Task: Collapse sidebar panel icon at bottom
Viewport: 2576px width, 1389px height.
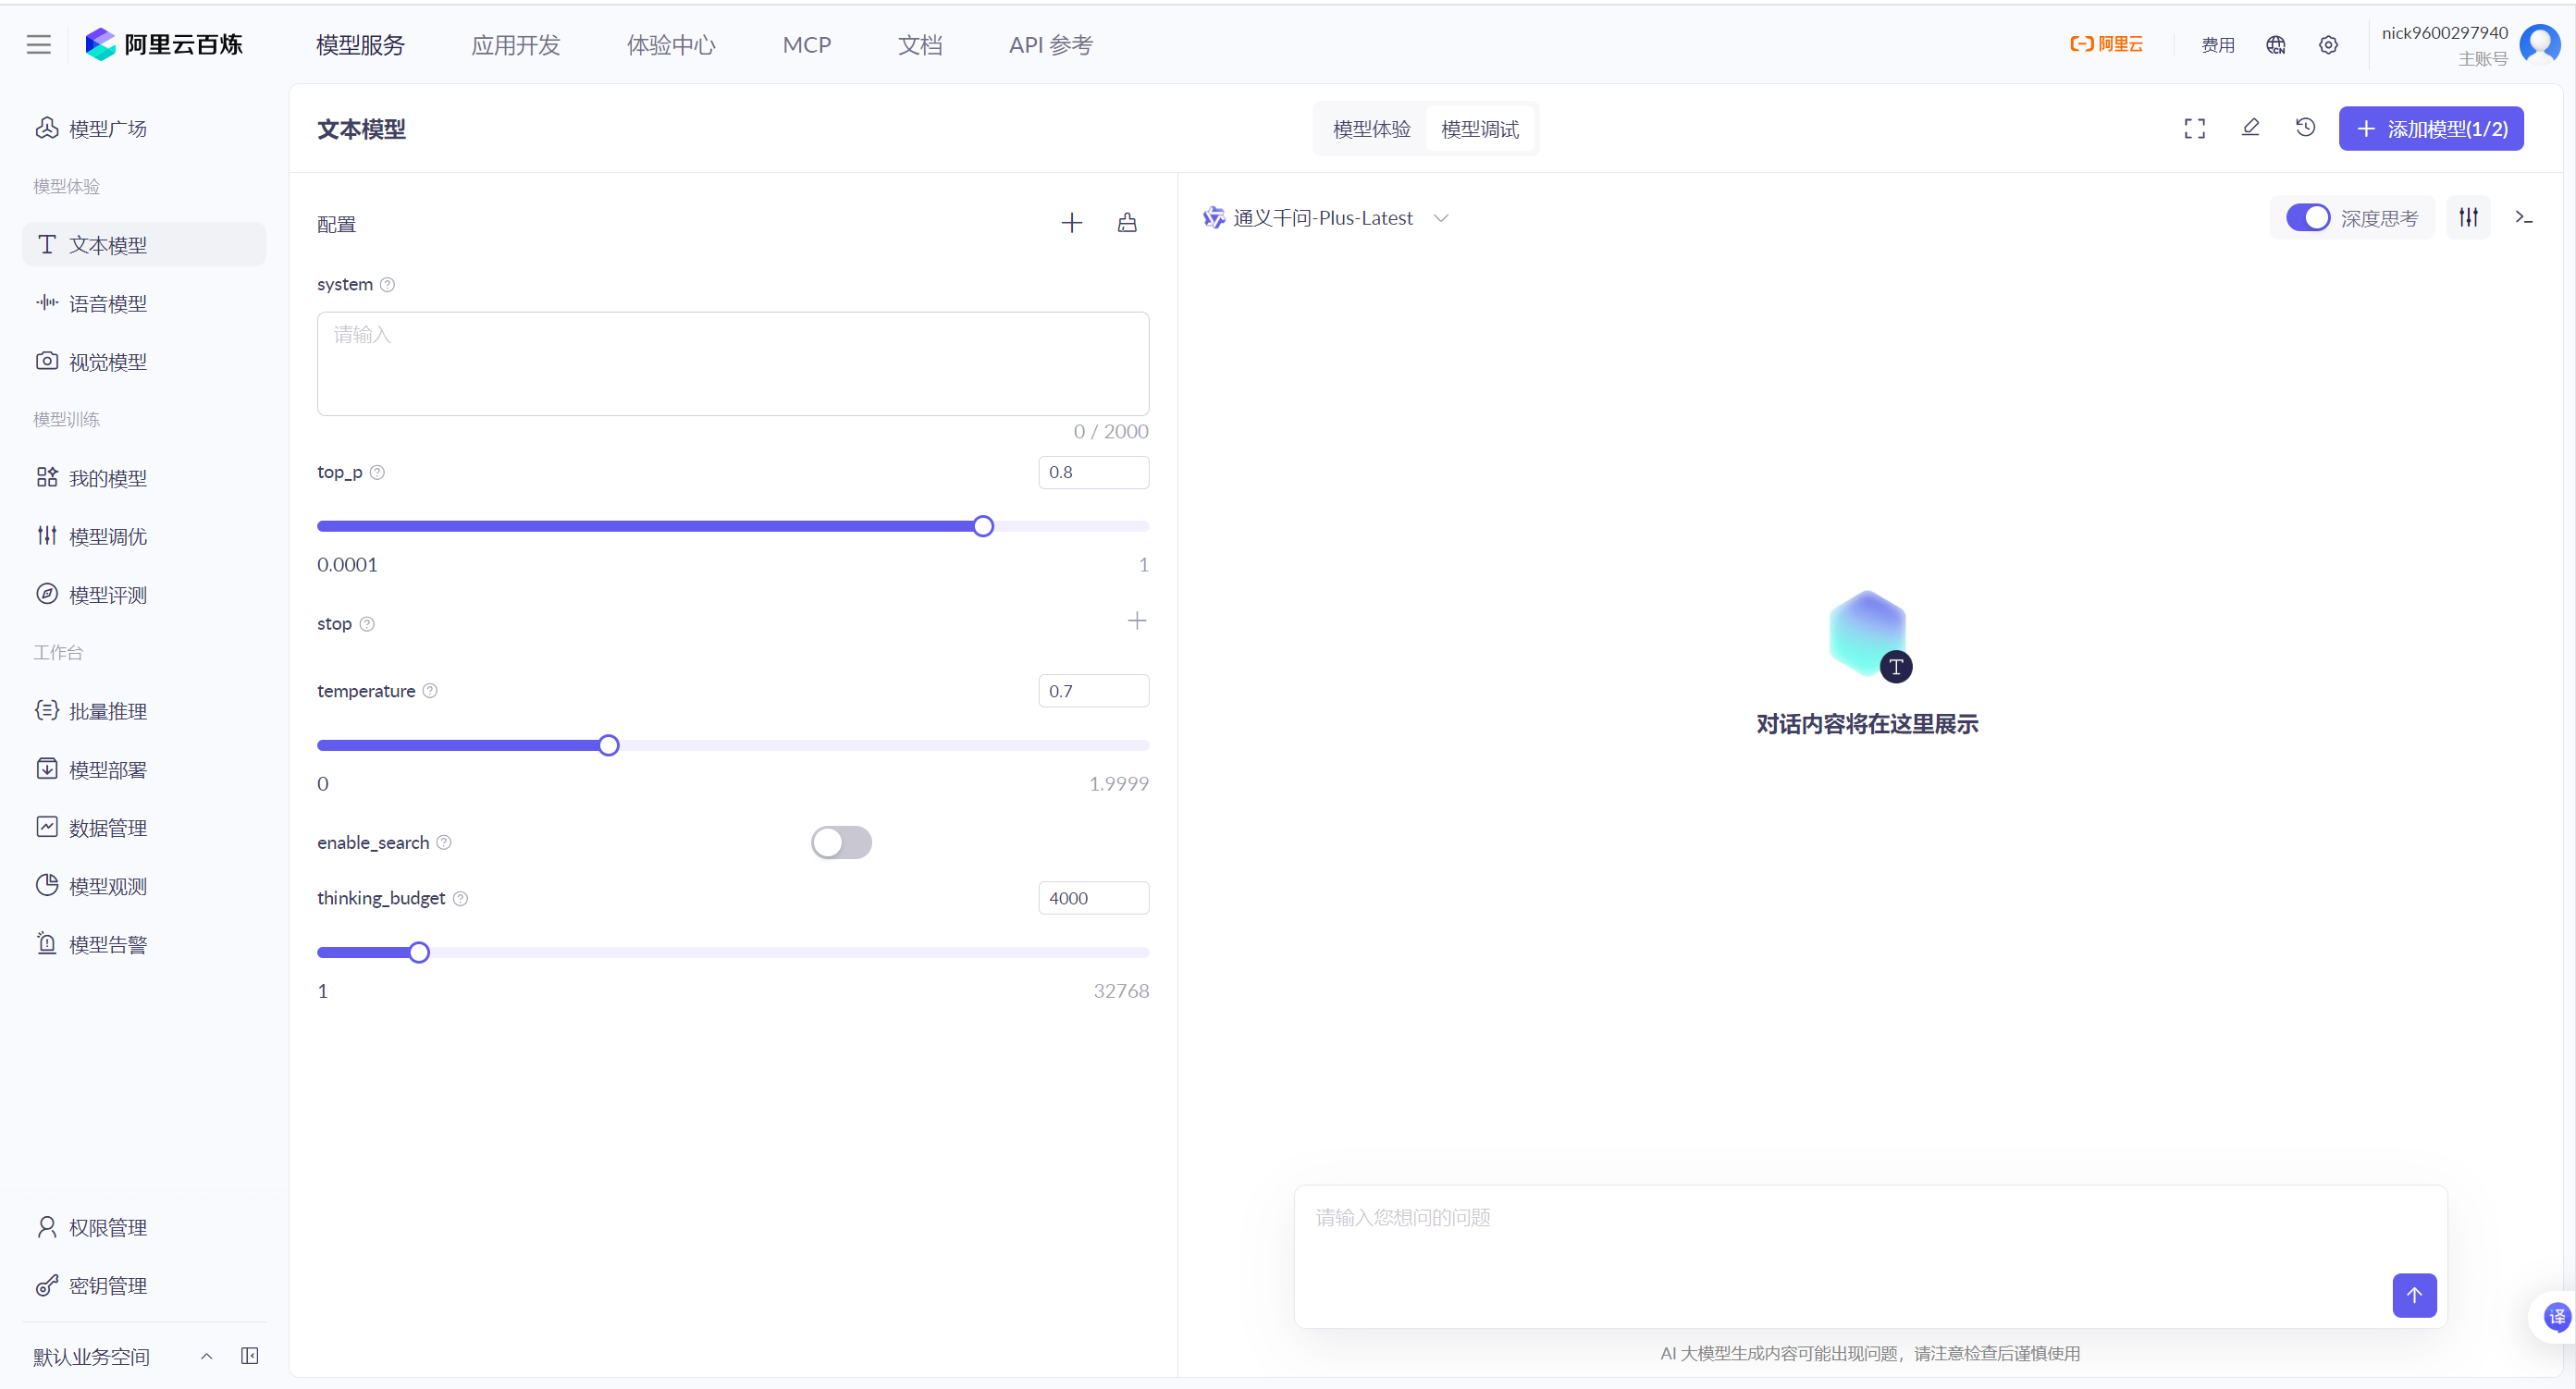Action: (250, 1356)
